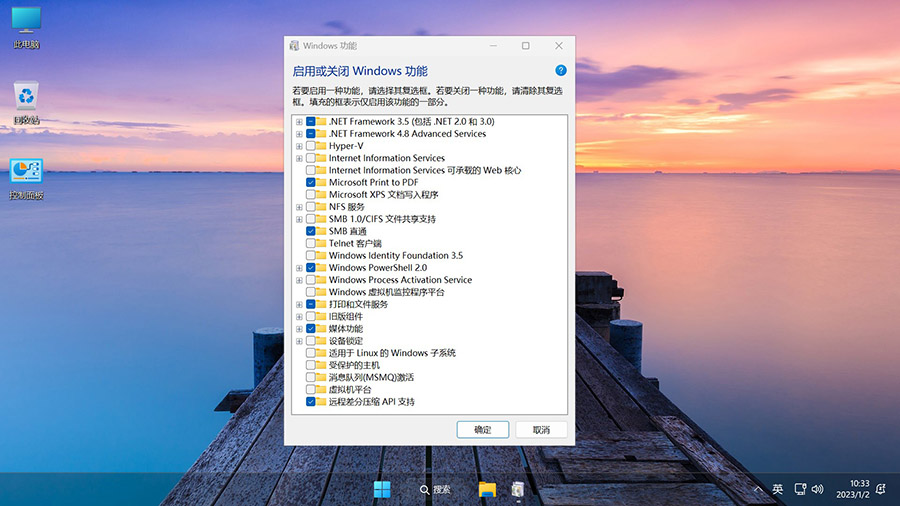Open the network icon in system tray
Screen dimensions: 900x506
click(799, 489)
